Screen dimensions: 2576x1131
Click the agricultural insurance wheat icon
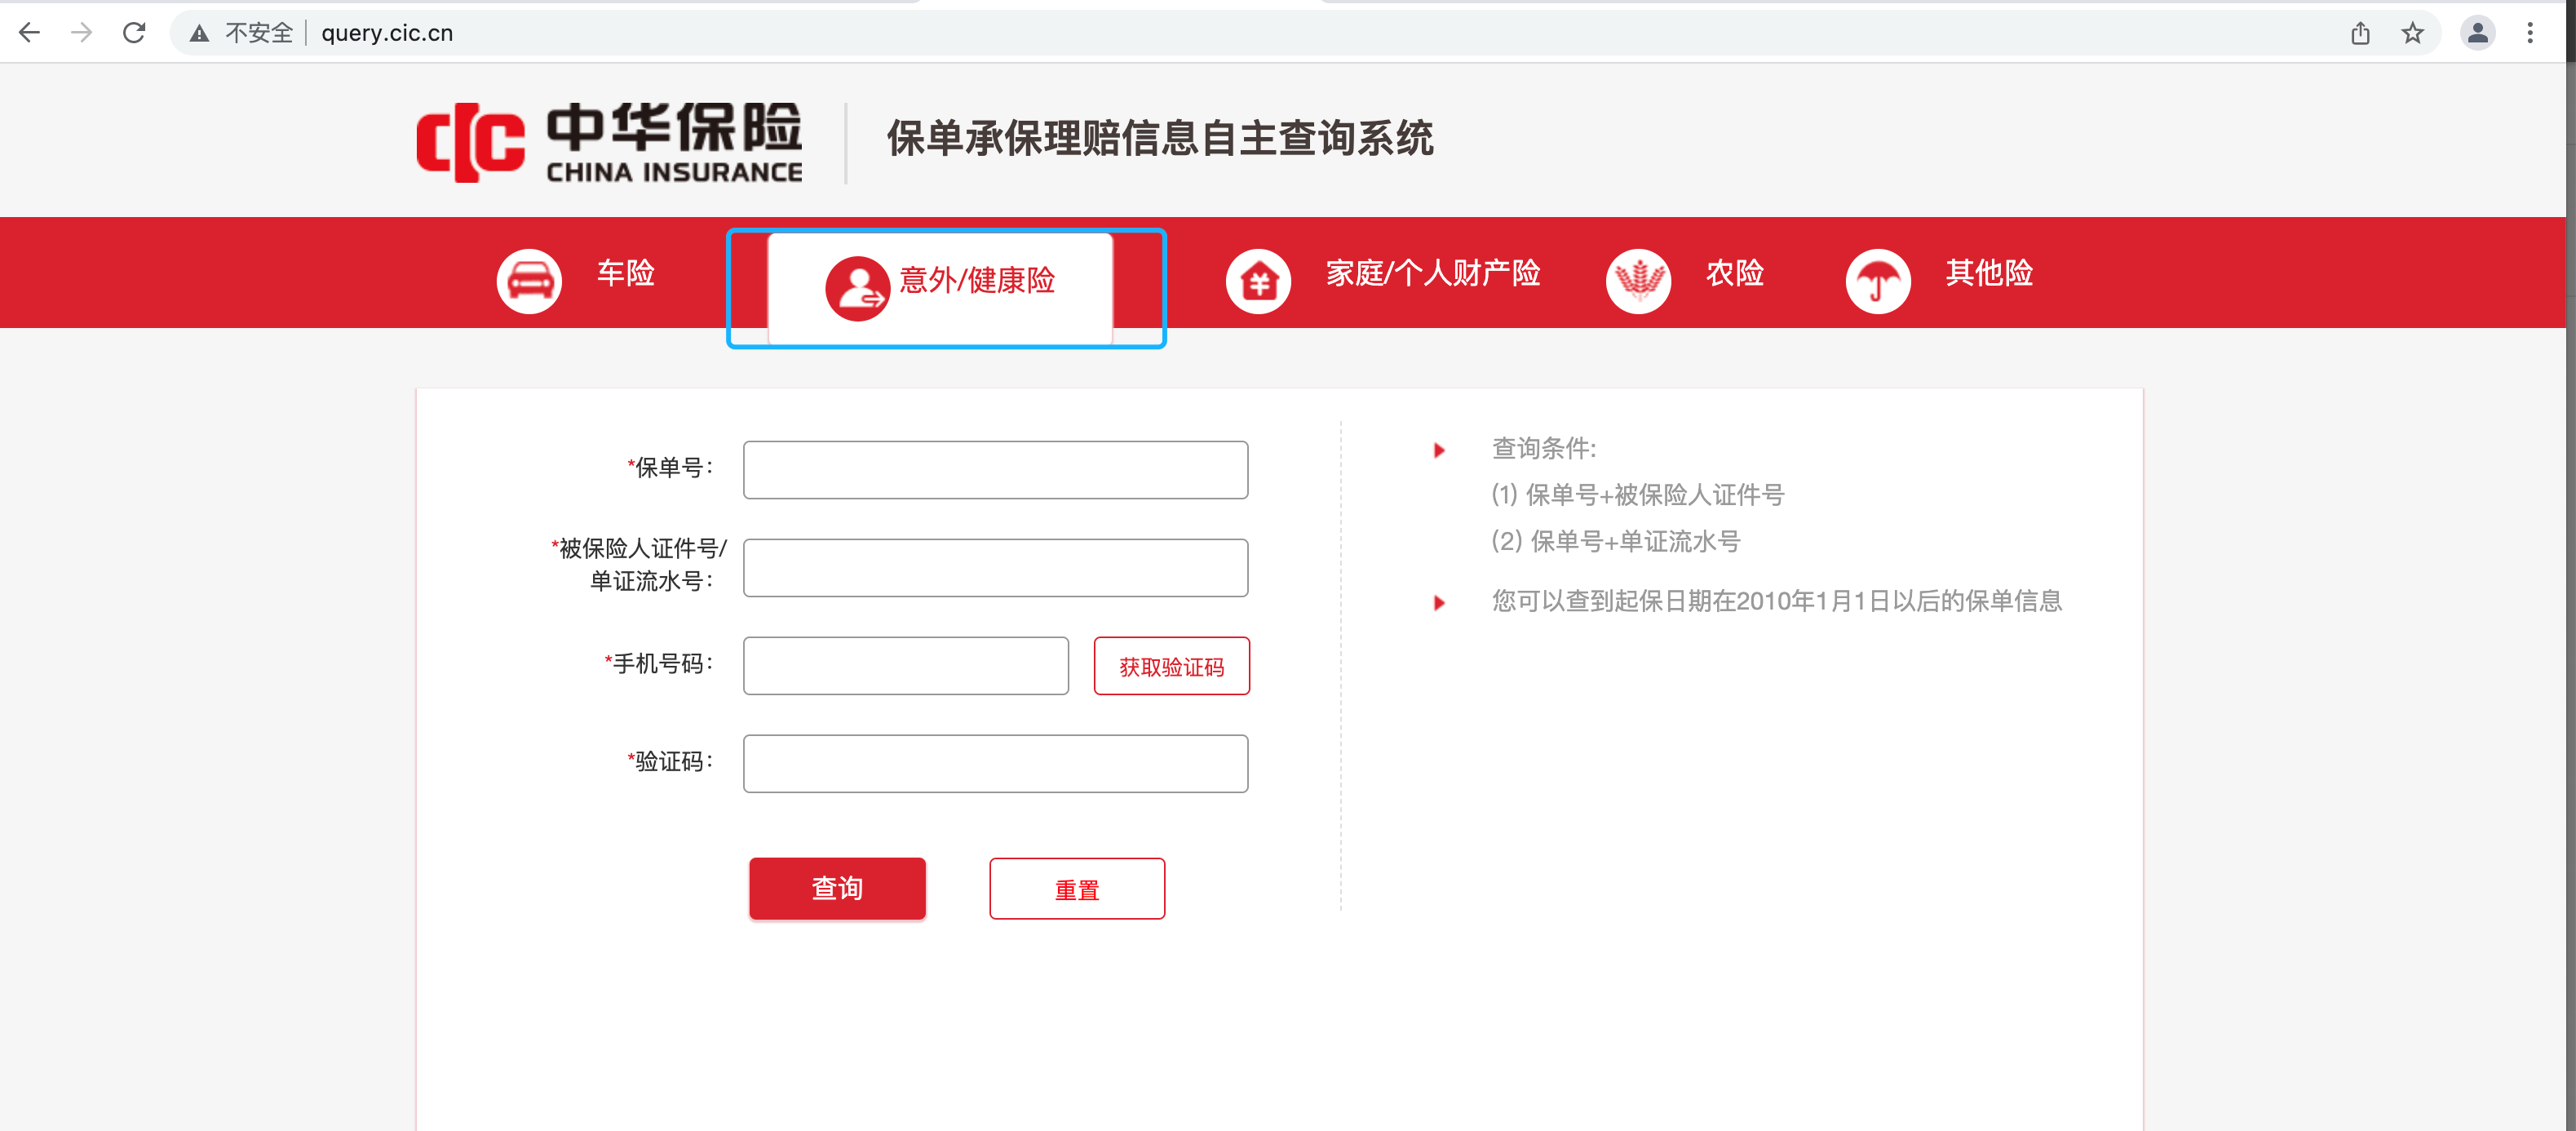pyautogui.click(x=1638, y=281)
